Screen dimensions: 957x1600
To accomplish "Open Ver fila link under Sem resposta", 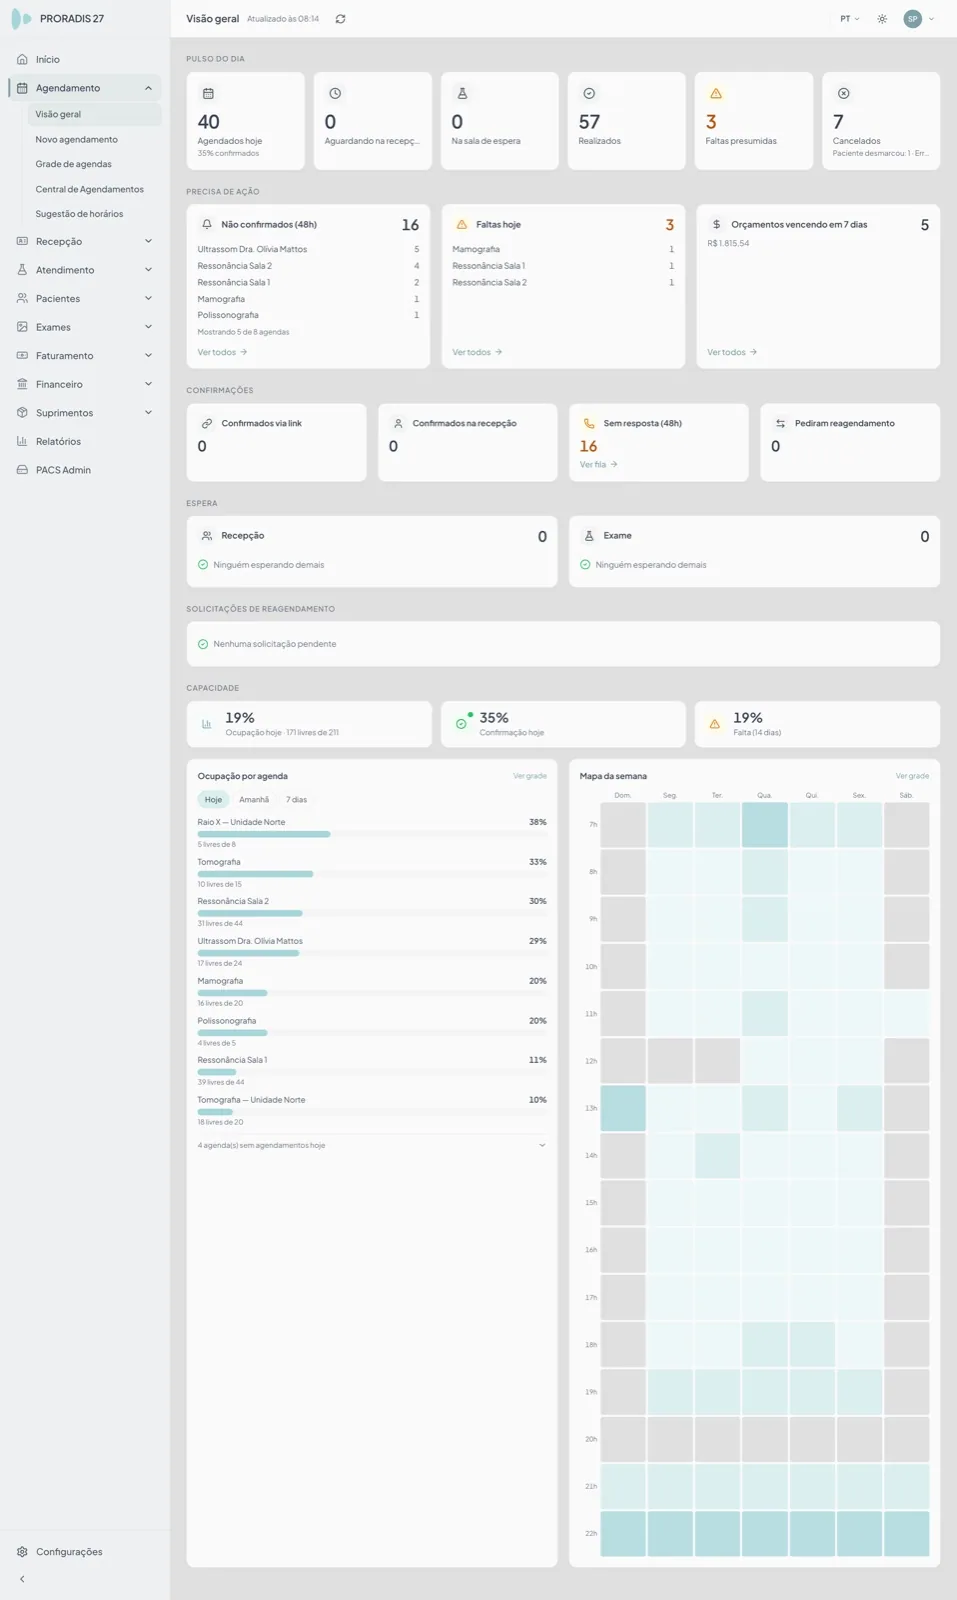I will (x=599, y=464).
